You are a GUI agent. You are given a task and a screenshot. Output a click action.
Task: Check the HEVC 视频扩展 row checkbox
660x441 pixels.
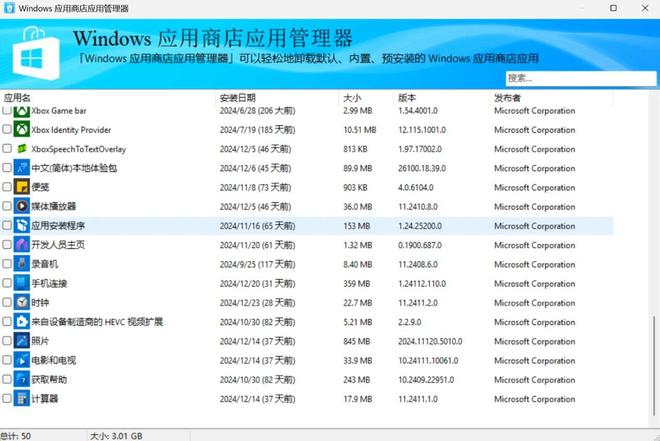(7, 321)
